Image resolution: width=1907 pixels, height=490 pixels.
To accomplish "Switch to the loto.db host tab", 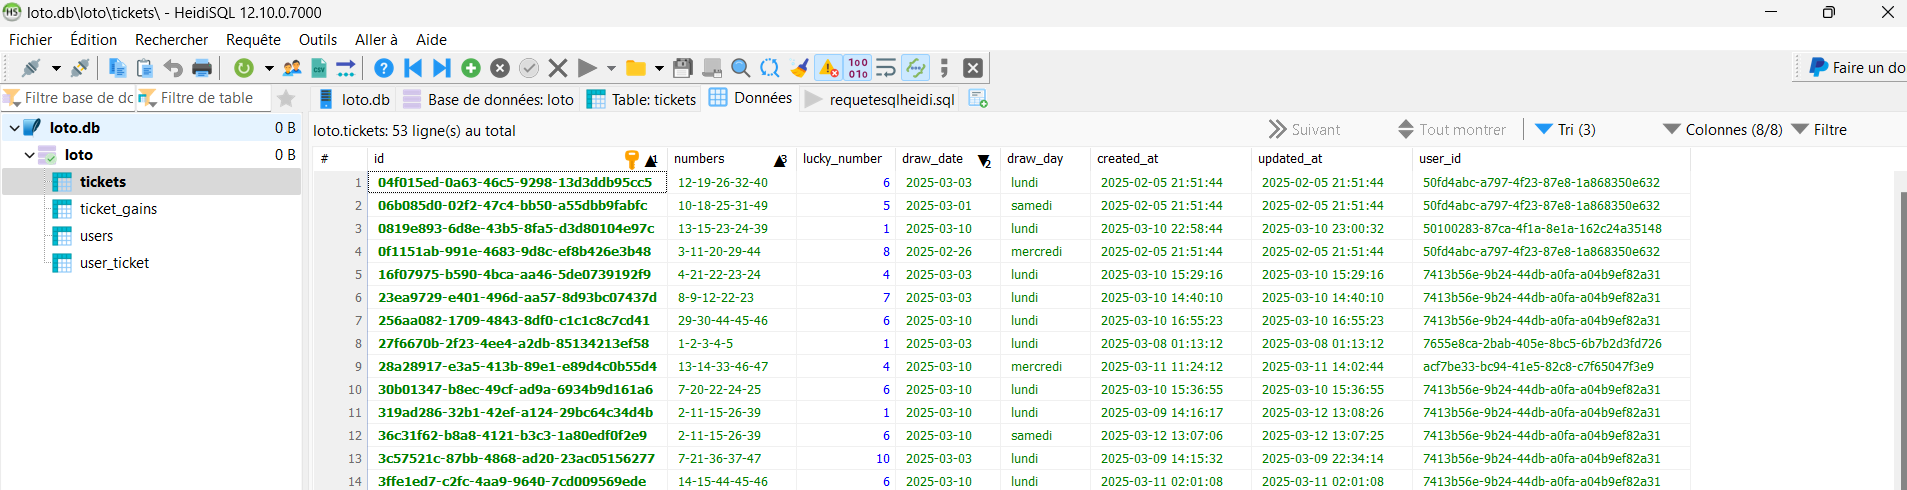I will pyautogui.click(x=354, y=99).
